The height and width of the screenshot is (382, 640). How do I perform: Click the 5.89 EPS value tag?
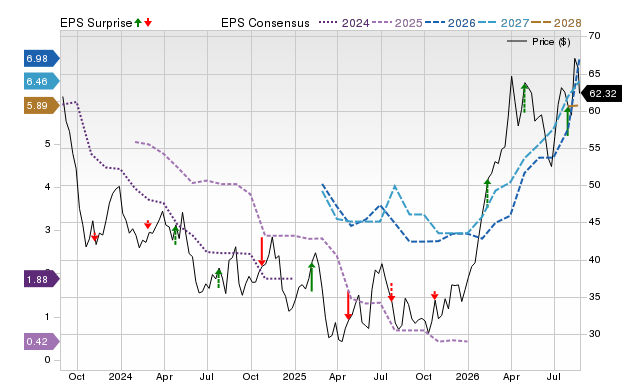point(42,106)
